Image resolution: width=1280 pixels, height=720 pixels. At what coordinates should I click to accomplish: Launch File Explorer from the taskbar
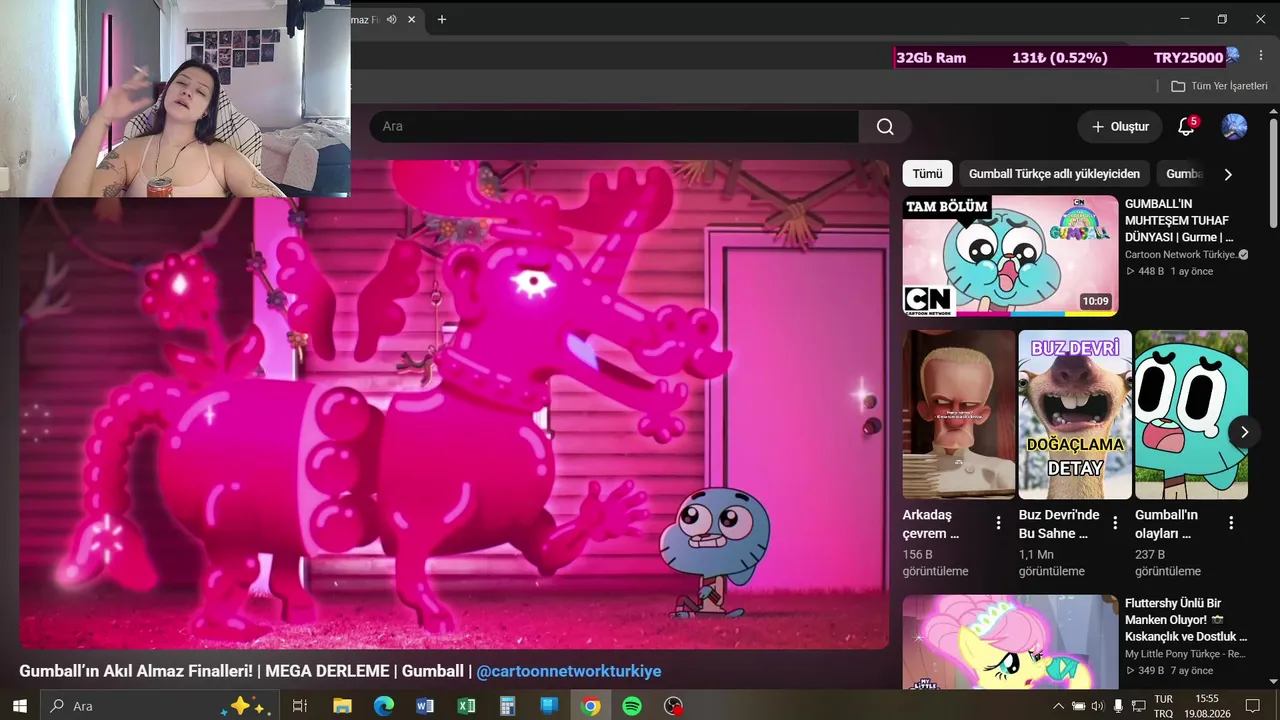[x=342, y=706]
